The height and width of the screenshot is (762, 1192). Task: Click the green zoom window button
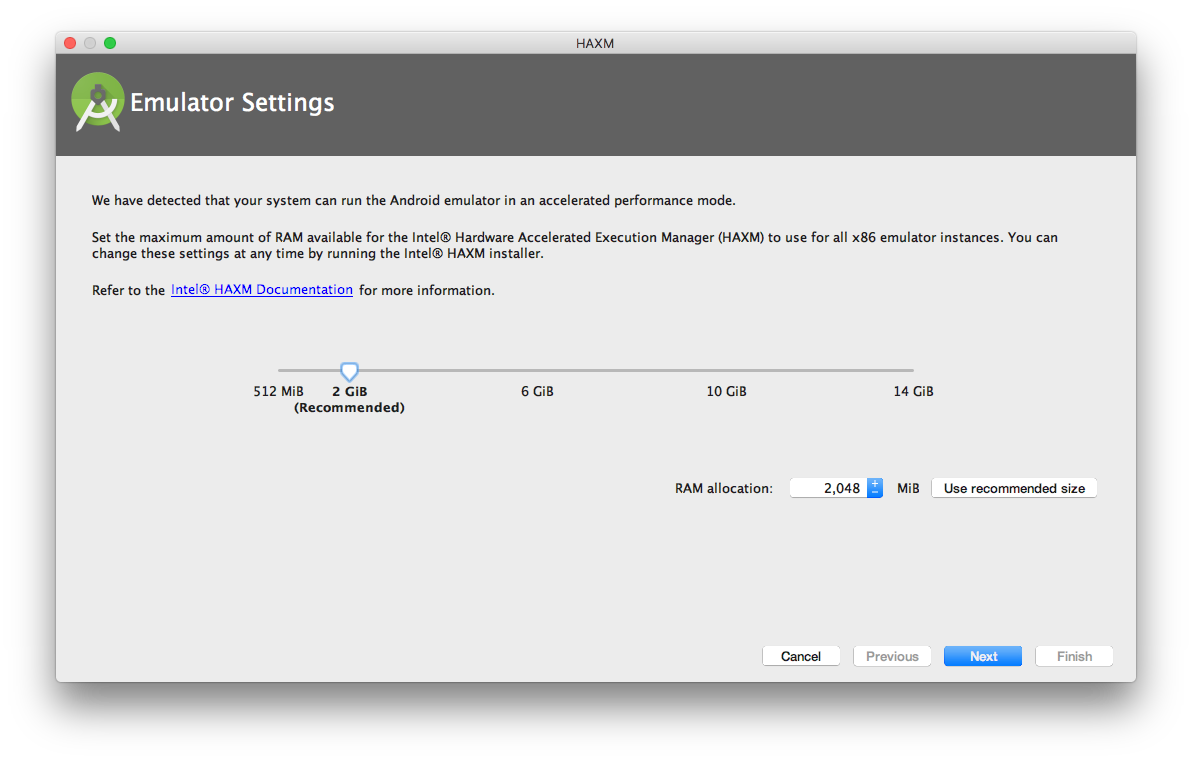[110, 43]
